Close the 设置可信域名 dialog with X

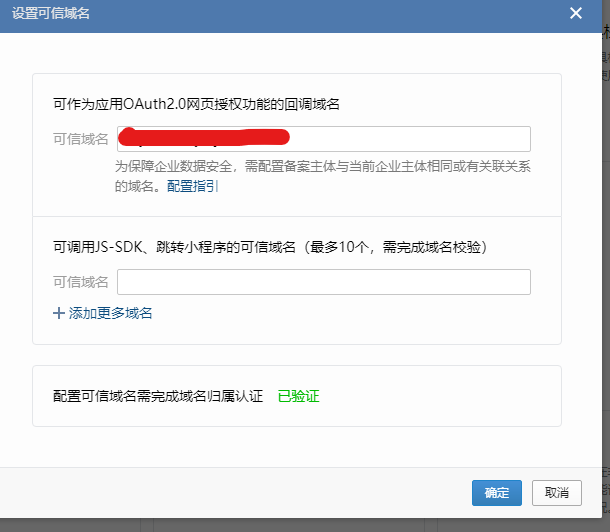[575, 13]
